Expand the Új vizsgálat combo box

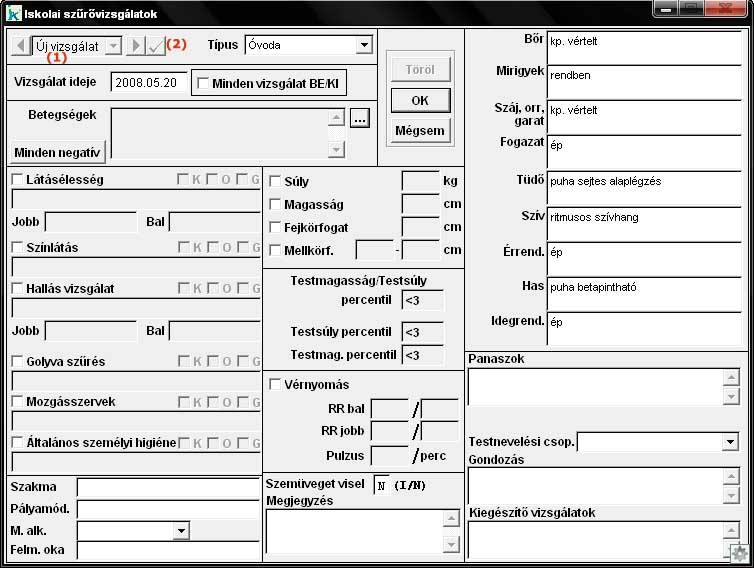click(x=112, y=46)
